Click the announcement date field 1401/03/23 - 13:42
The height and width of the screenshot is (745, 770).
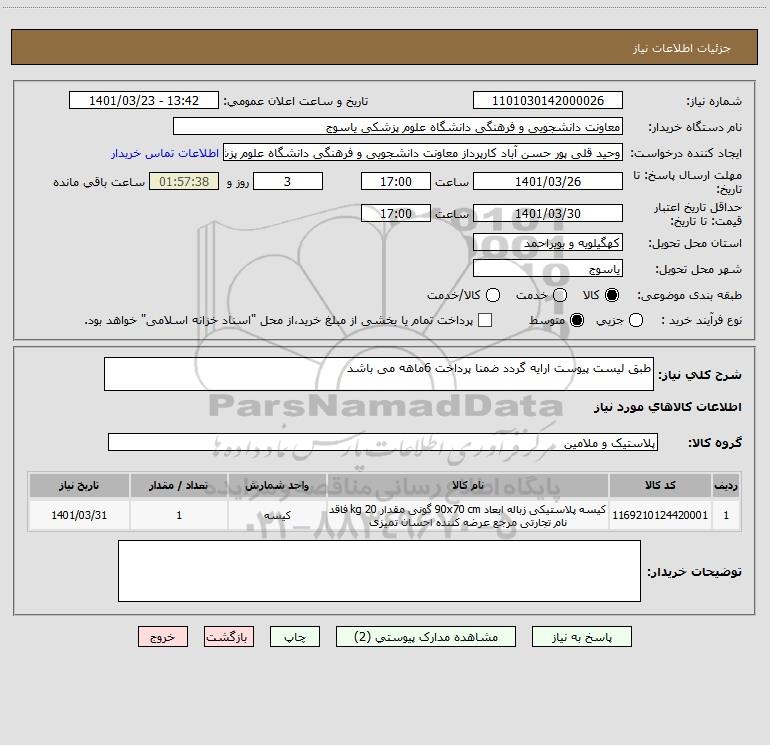click(144, 100)
